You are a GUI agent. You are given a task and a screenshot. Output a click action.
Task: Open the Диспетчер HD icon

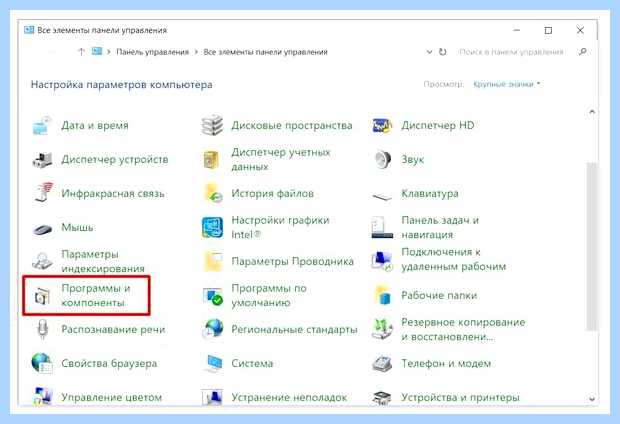click(x=382, y=126)
